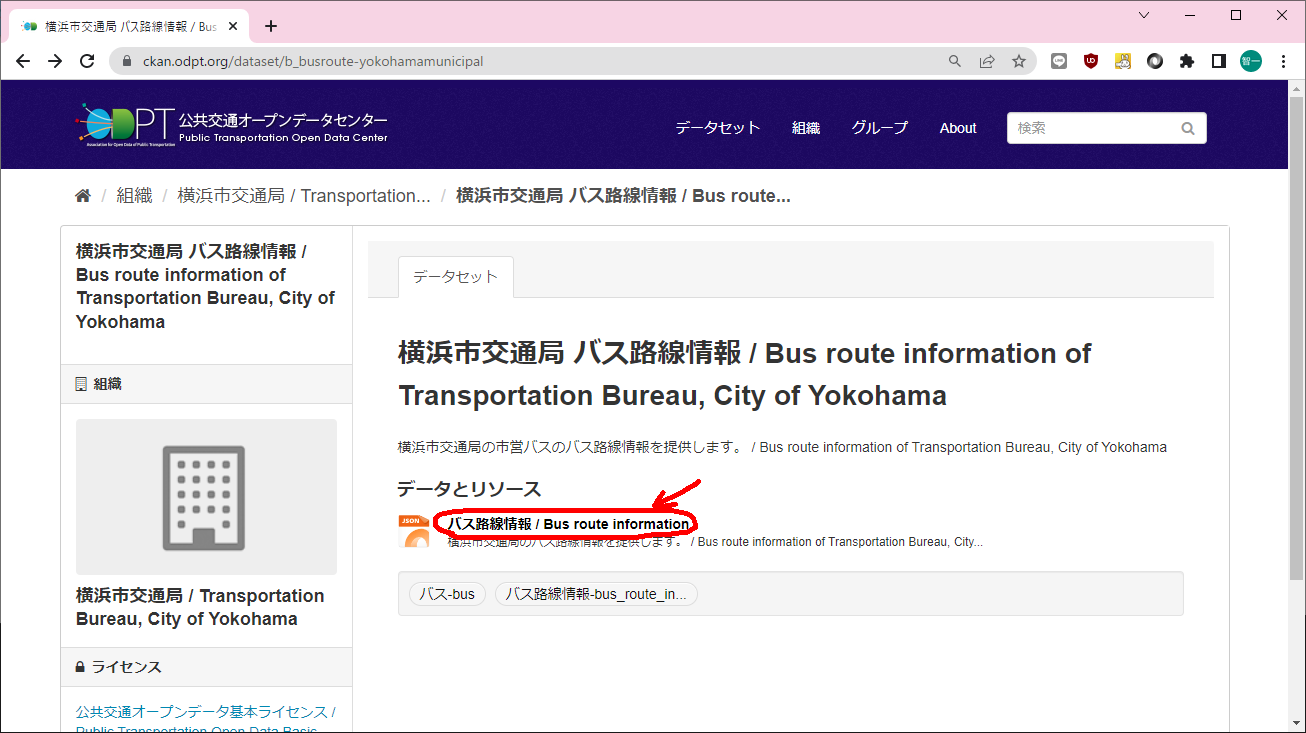
Task: Click the JSON resource file icon
Action: (414, 531)
